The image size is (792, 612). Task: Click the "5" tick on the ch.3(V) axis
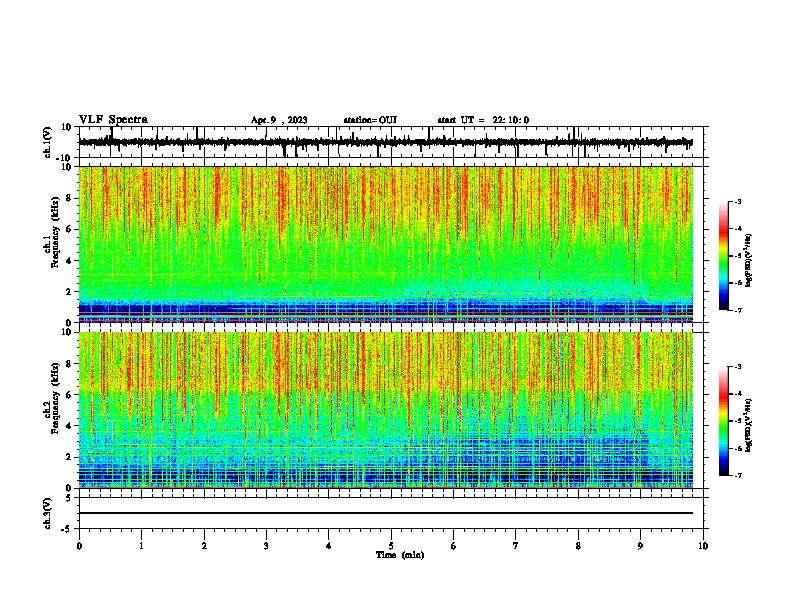(x=69, y=497)
